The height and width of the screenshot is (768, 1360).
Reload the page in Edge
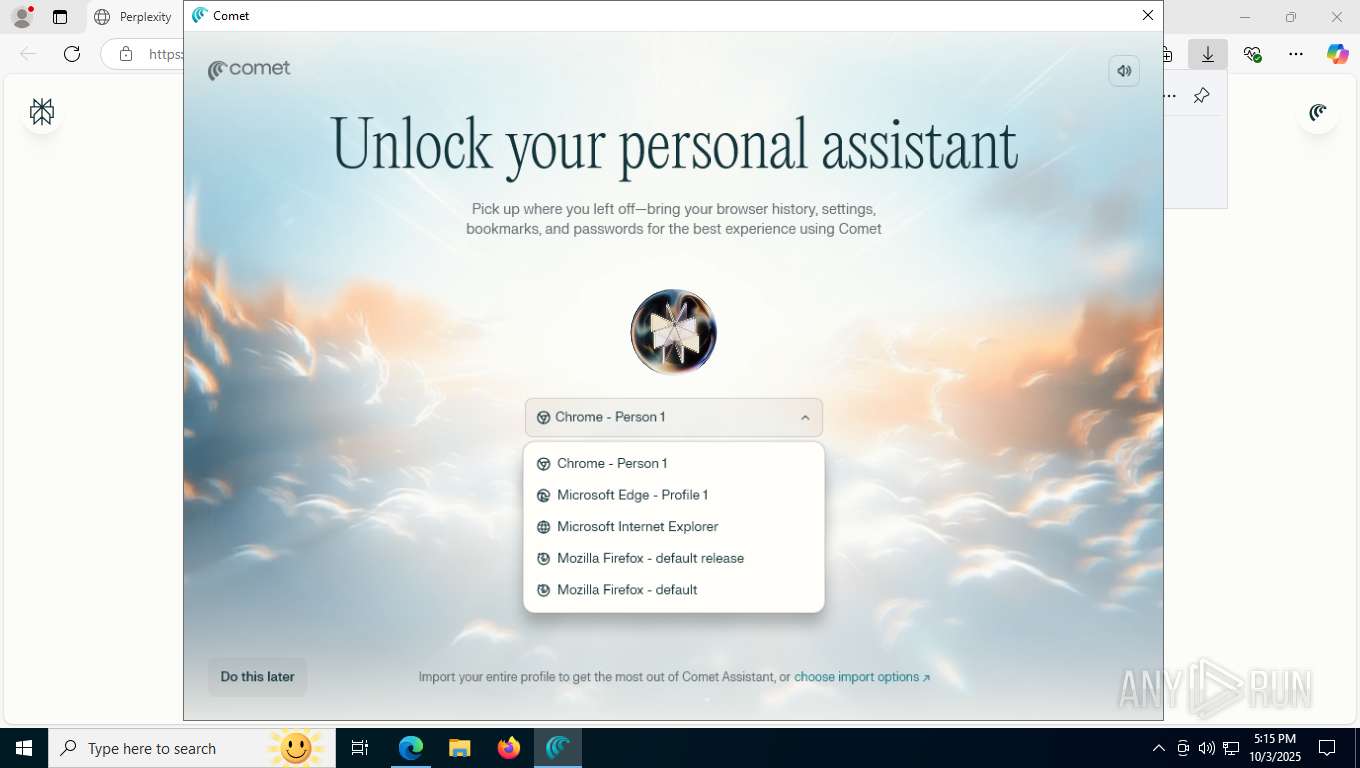click(x=72, y=54)
